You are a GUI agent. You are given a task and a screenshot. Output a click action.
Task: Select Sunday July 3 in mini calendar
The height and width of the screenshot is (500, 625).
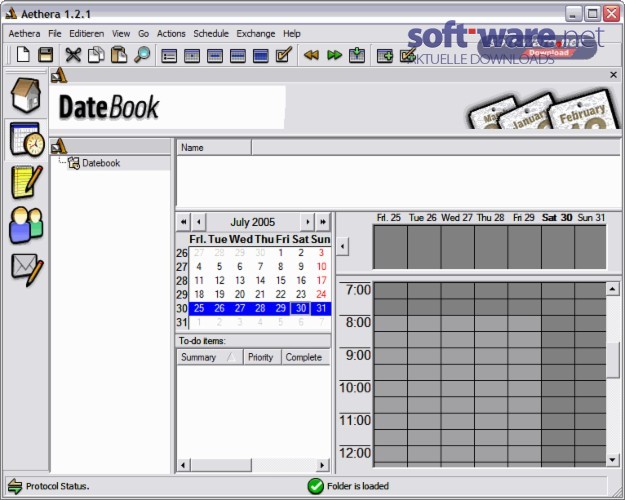coord(321,252)
